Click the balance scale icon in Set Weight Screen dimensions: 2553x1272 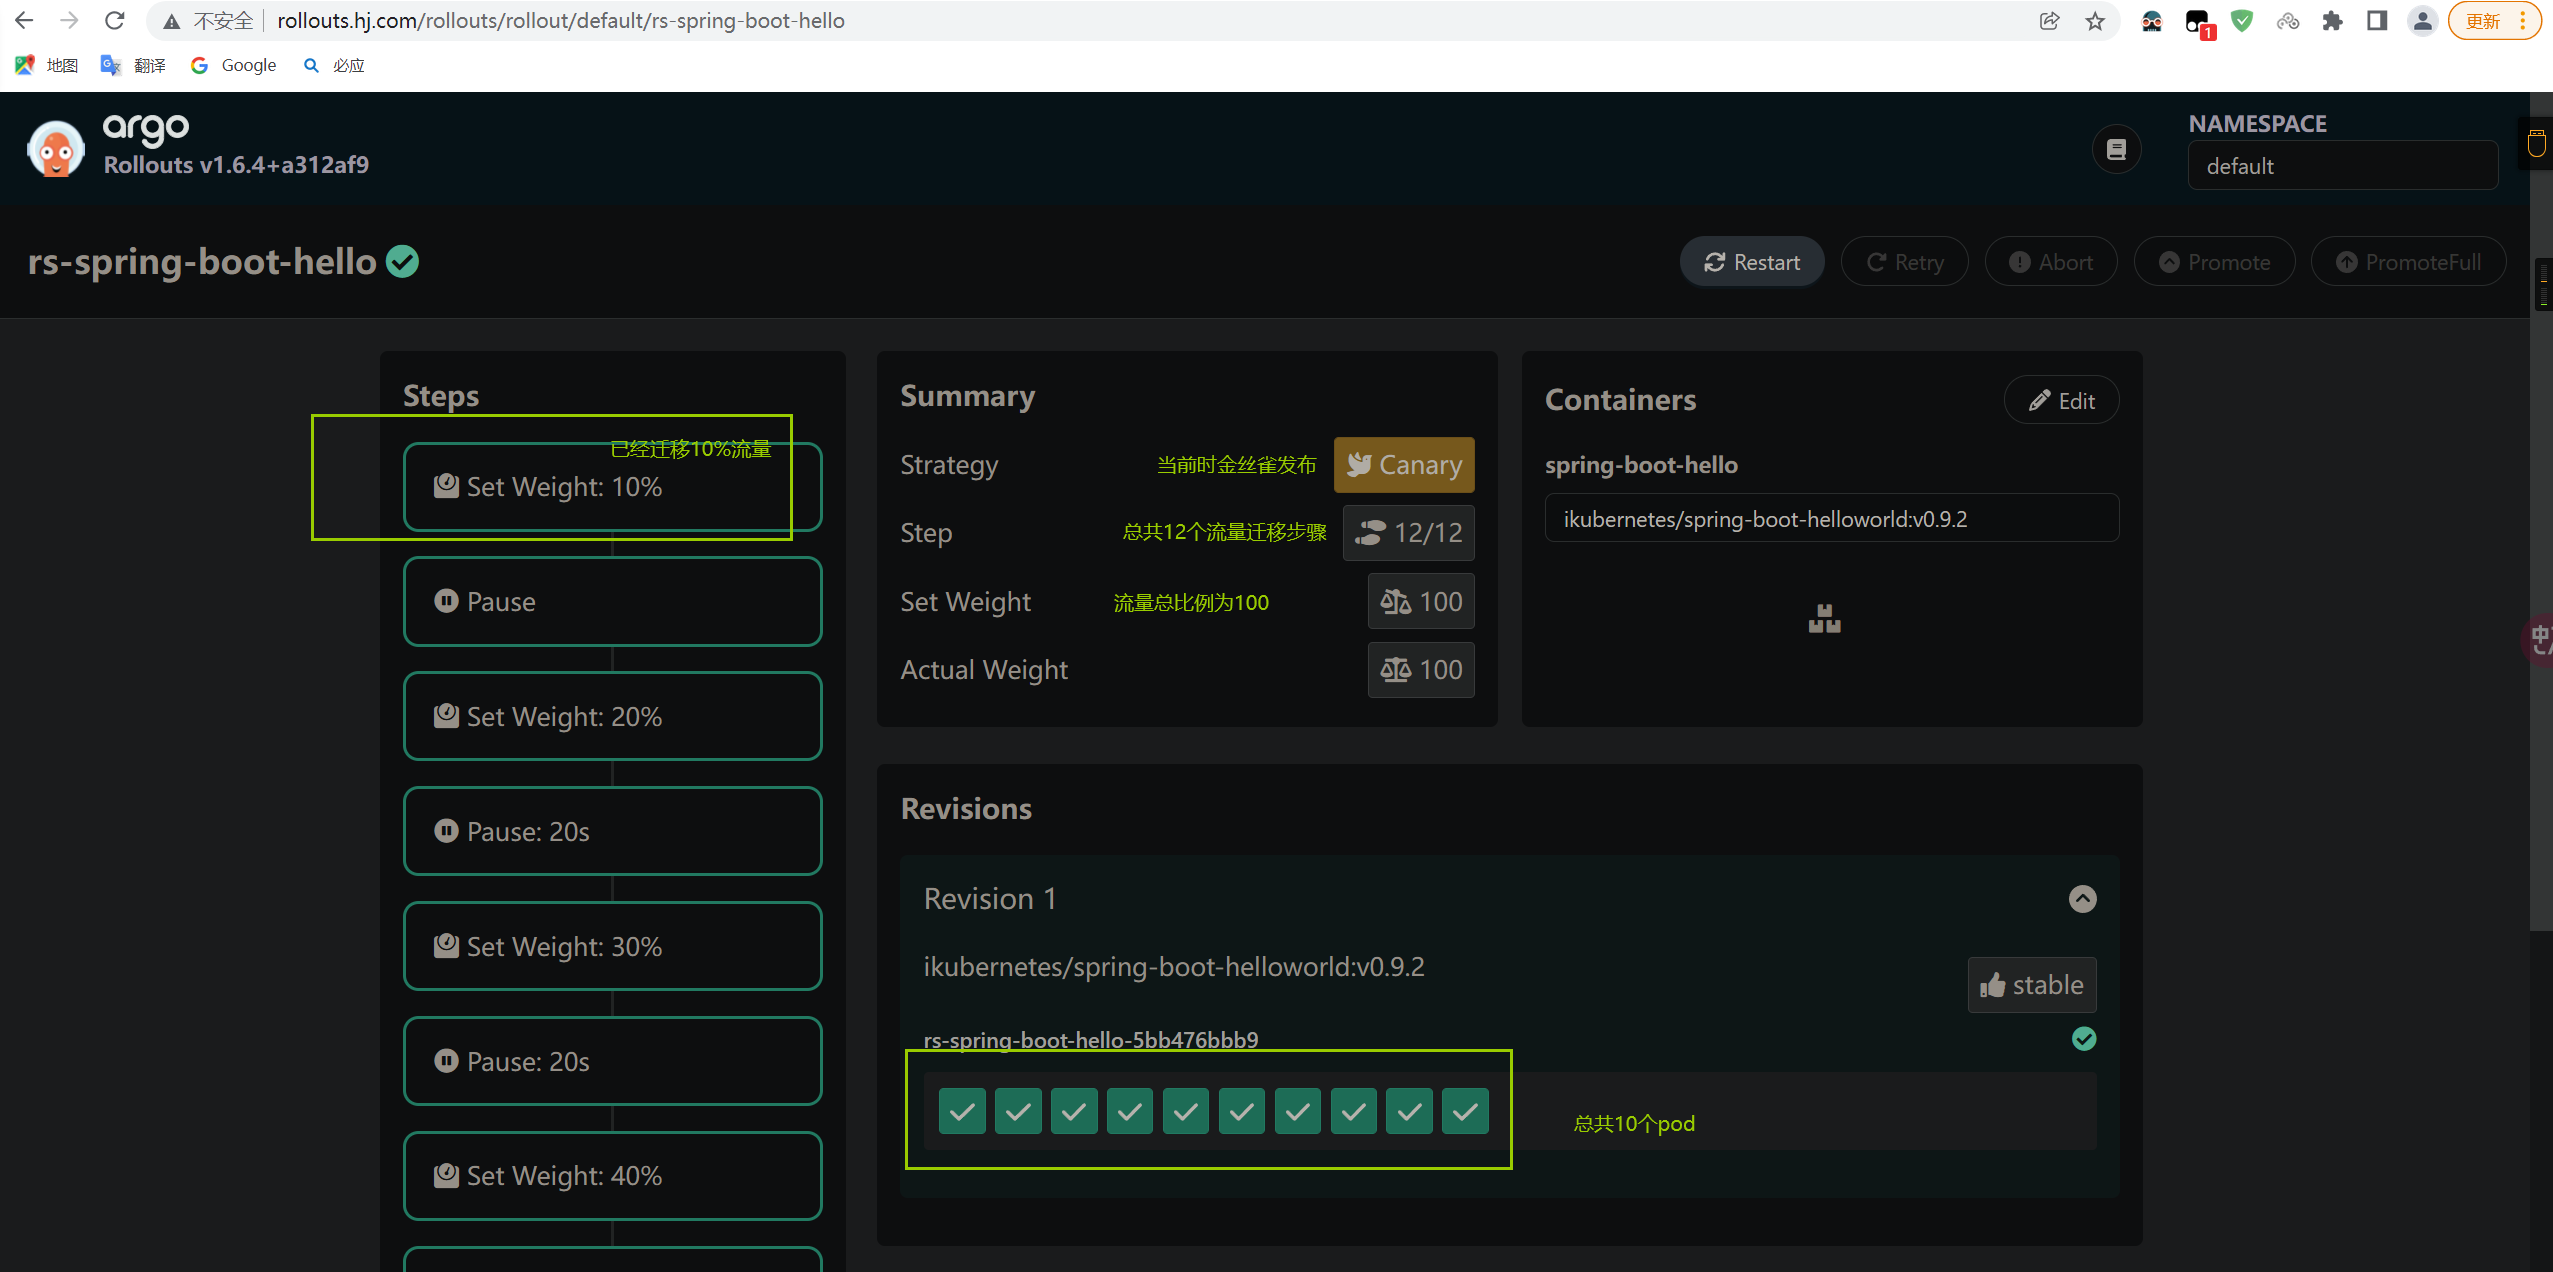click(1395, 602)
